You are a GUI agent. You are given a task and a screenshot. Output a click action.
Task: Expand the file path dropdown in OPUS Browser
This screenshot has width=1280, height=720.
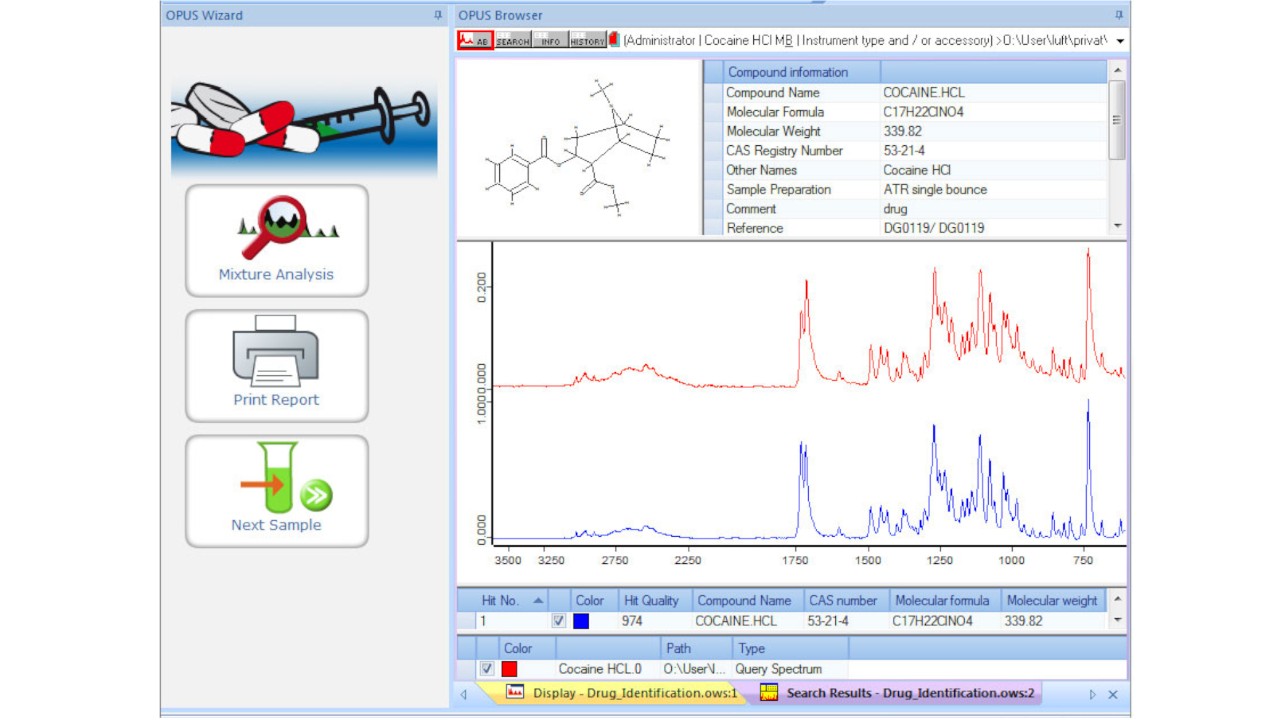click(1119, 41)
